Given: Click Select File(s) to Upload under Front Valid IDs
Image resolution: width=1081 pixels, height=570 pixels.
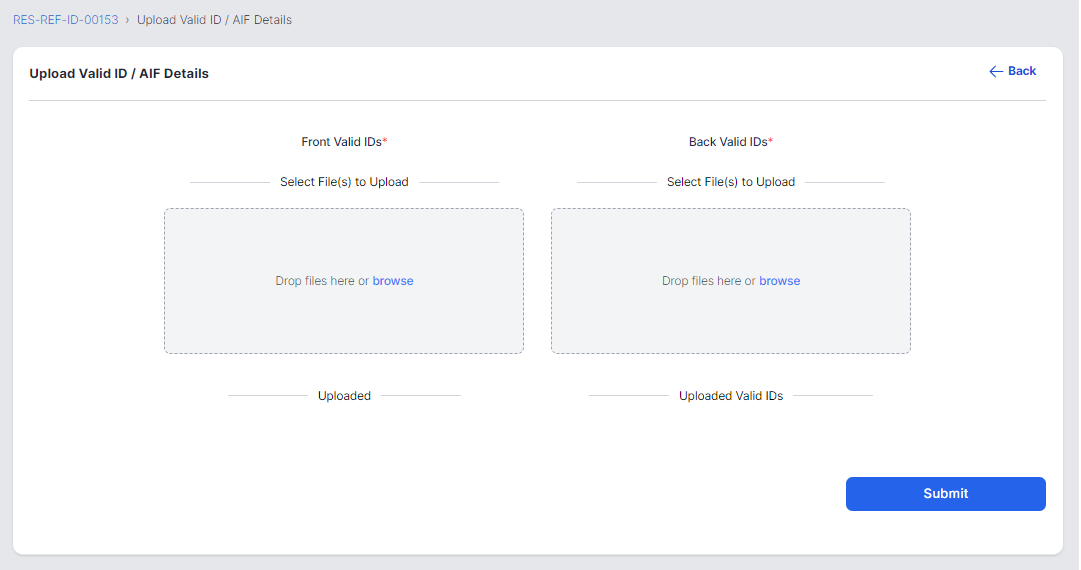Looking at the screenshot, I should tap(344, 182).
